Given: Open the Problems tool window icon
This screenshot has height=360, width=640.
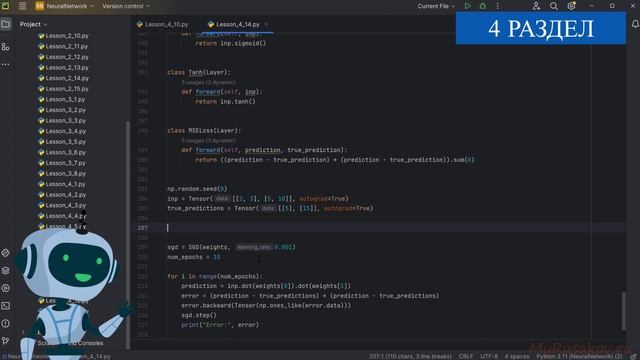Looking at the screenshot, I should [6, 323].
